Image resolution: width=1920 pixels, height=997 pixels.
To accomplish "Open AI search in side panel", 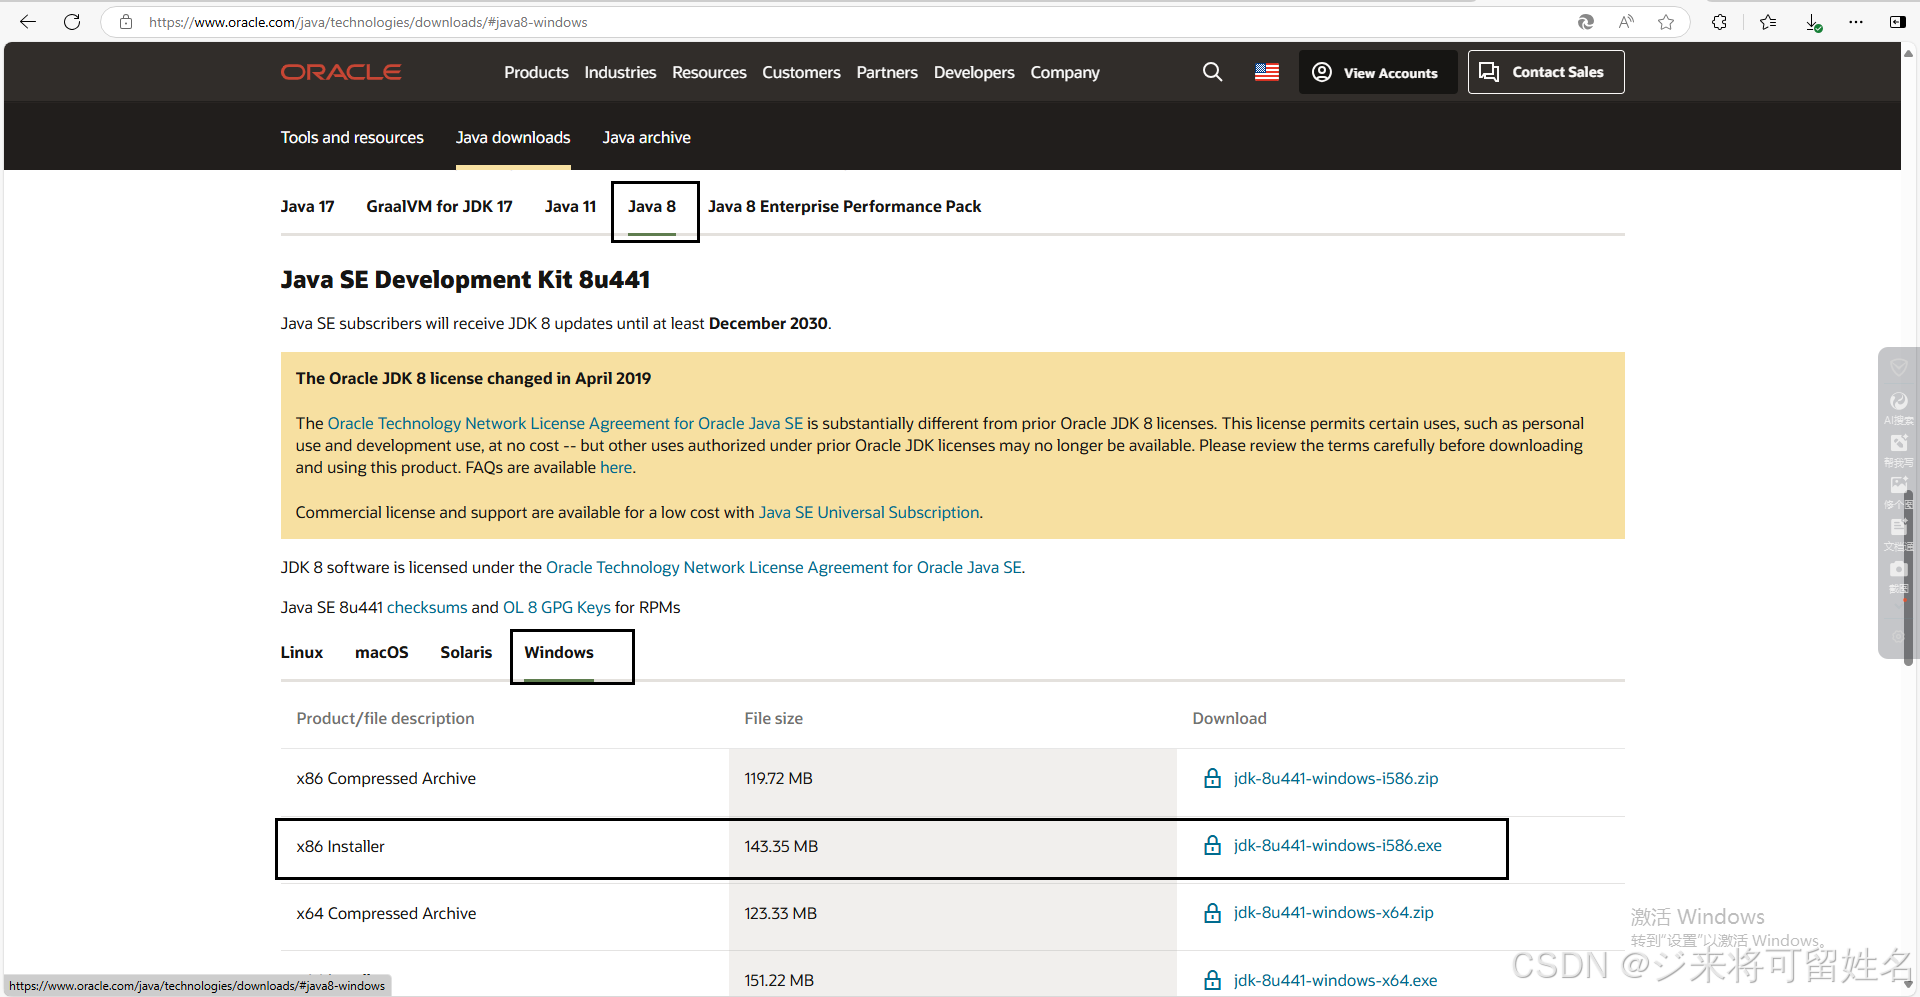I will point(1898,407).
